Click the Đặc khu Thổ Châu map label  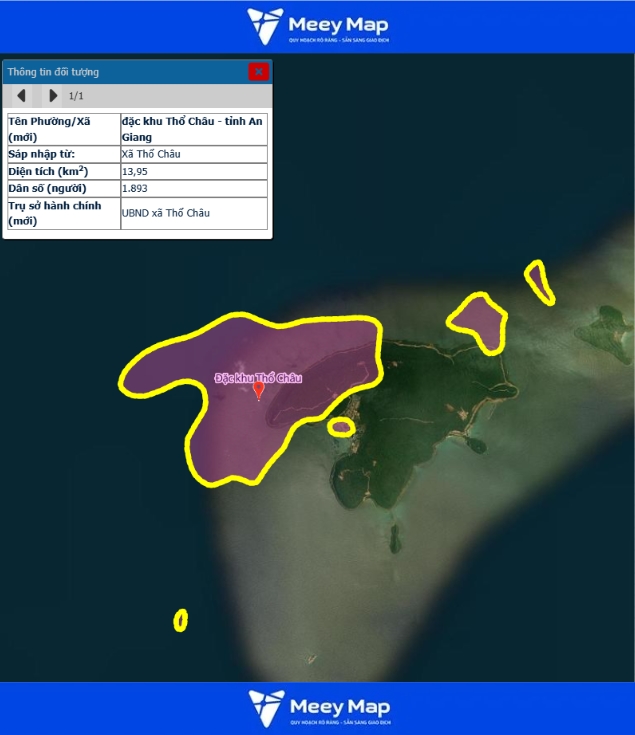(258, 377)
